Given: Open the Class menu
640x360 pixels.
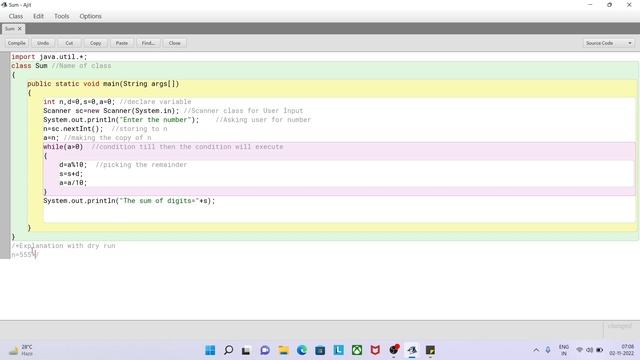Looking at the screenshot, I should pyautogui.click(x=16, y=16).
